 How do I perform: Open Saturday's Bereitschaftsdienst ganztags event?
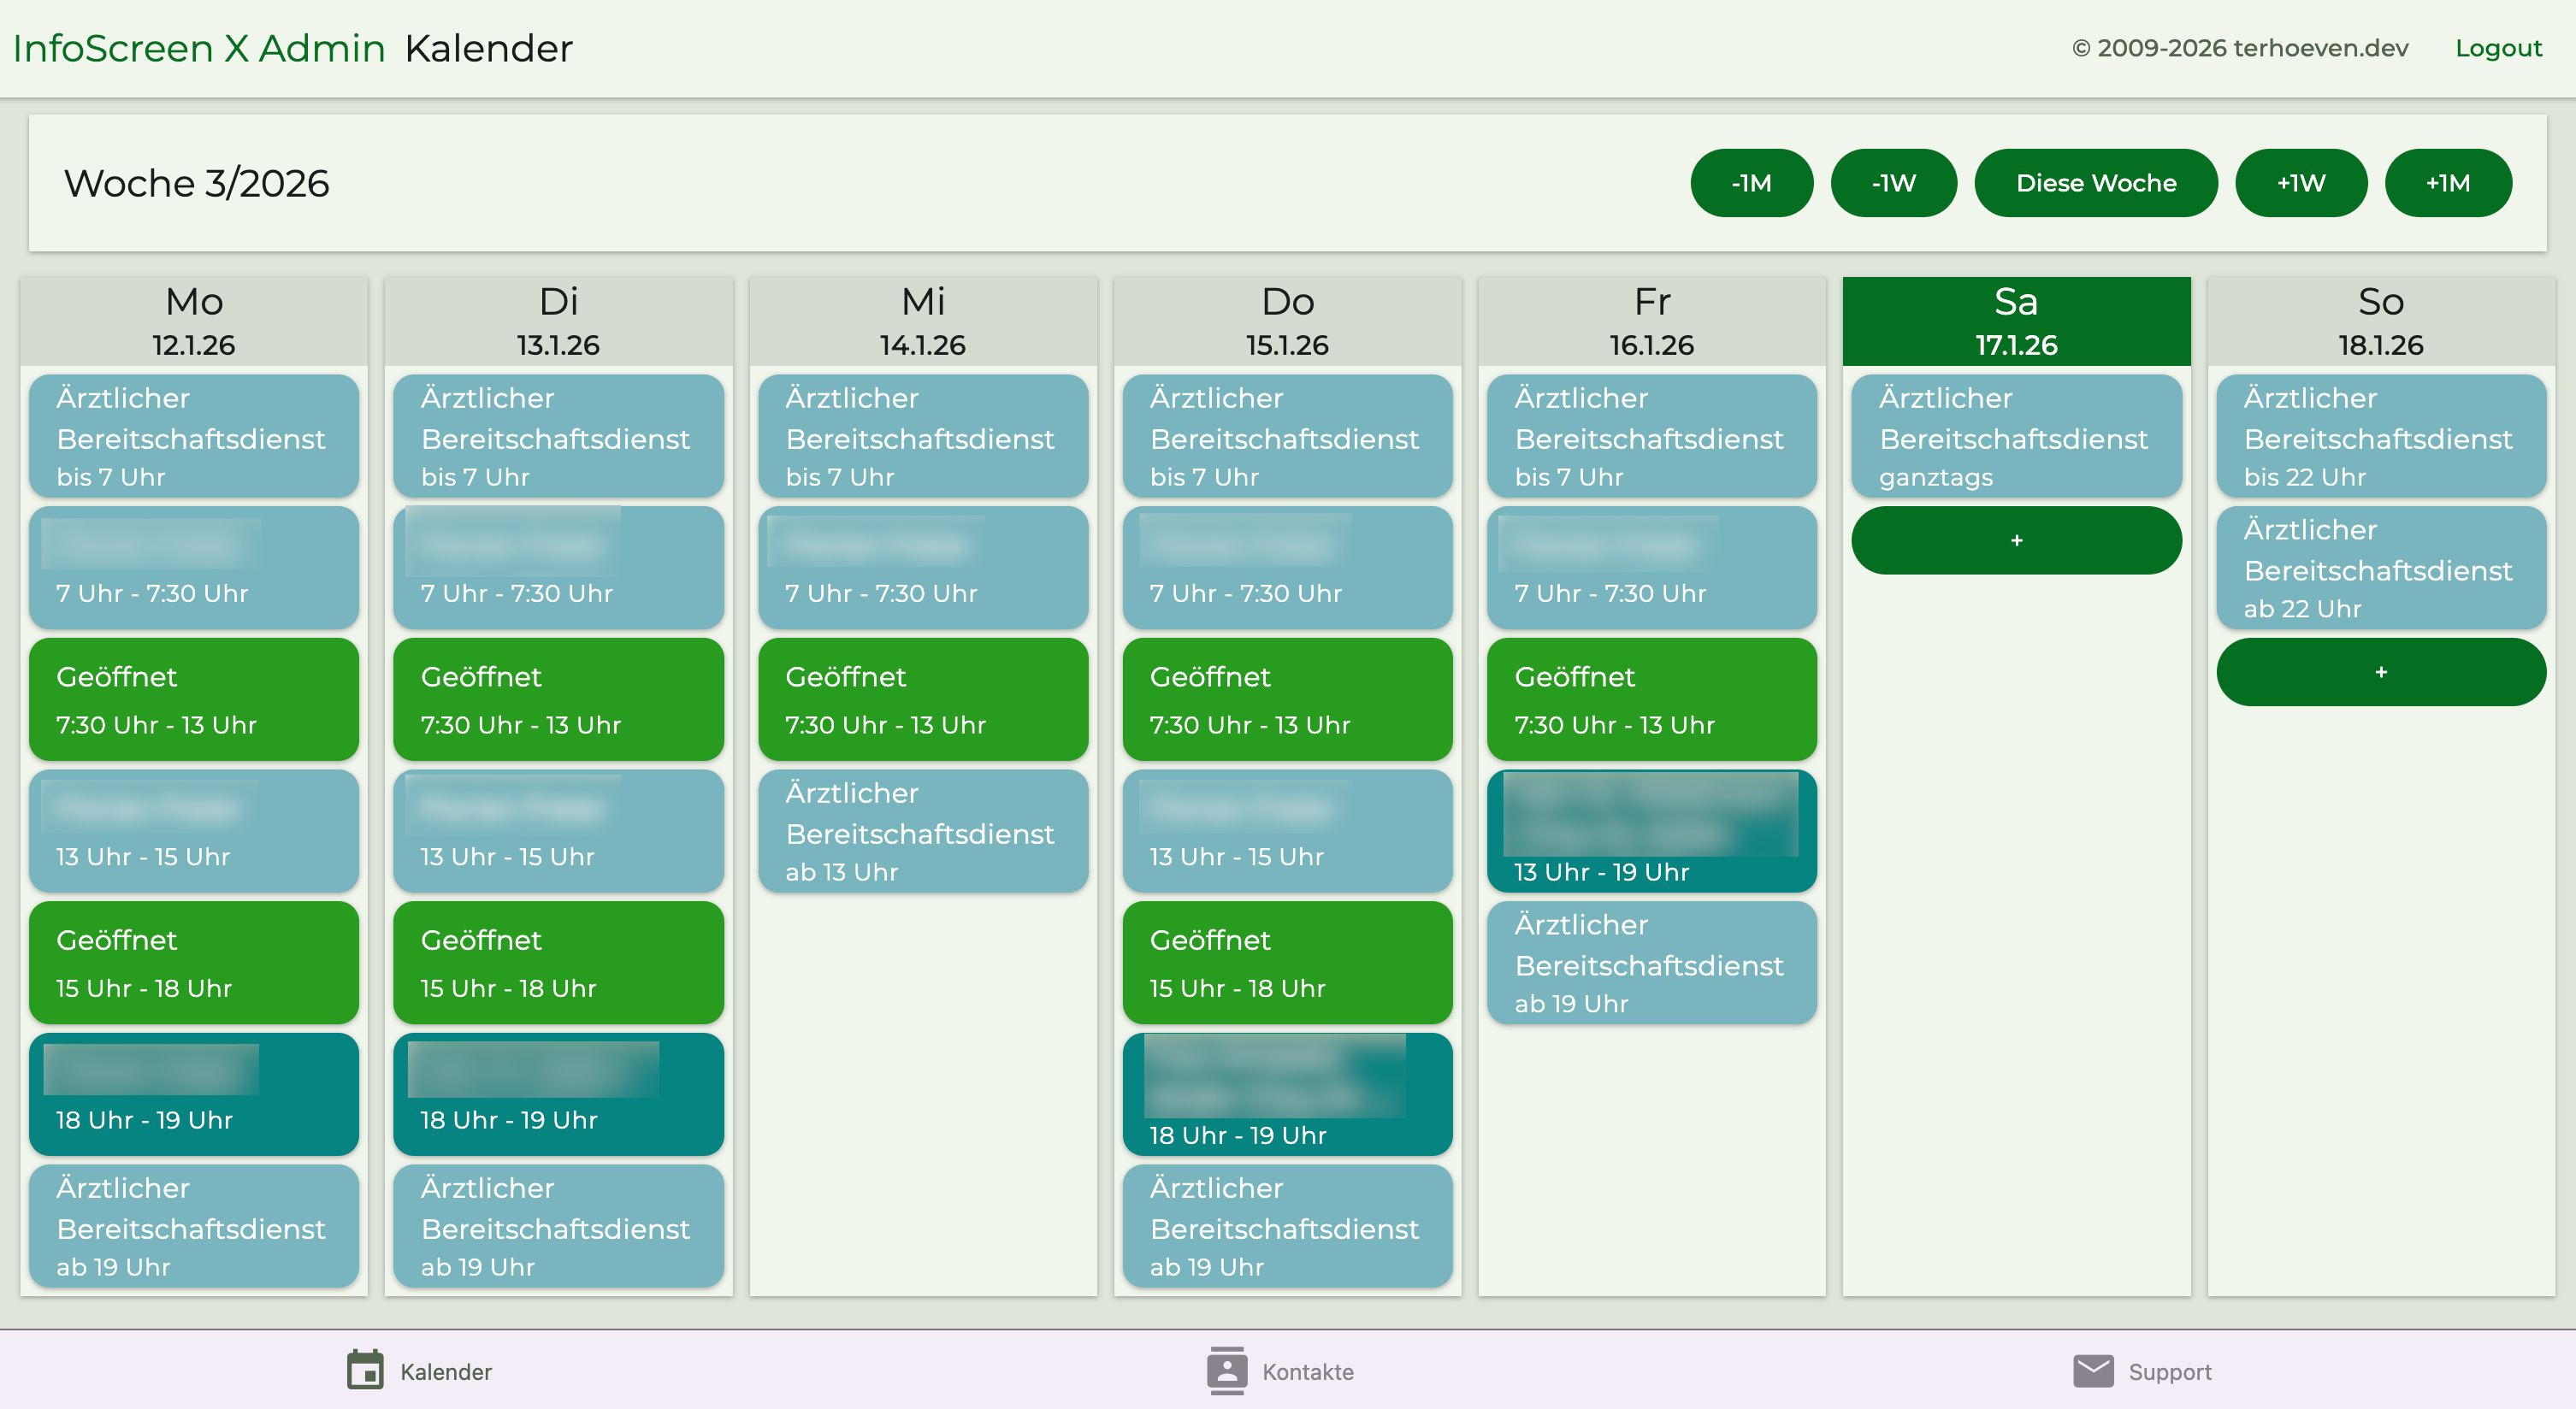[2016, 437]
